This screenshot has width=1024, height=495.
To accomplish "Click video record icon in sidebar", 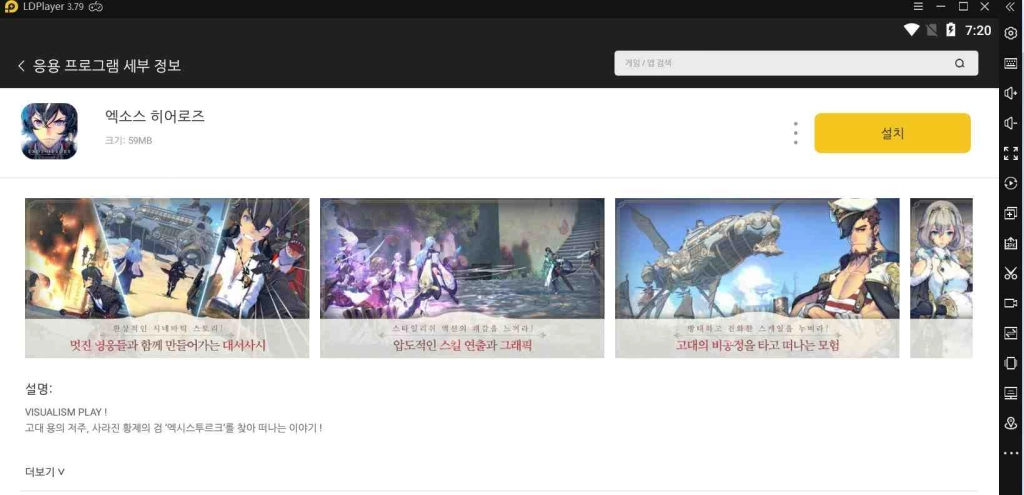I will click(x=1010, y=303).
